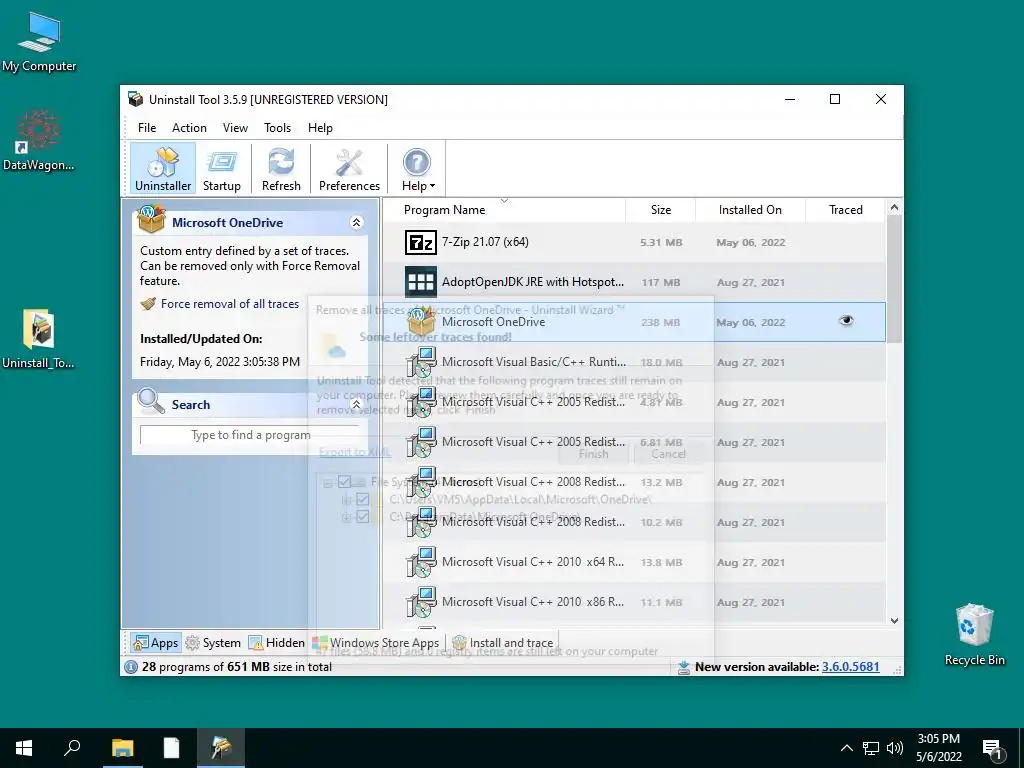Click the blank document taskbar icon
The height and width of the screenshot is (768, 1024).
coord(171,748)
